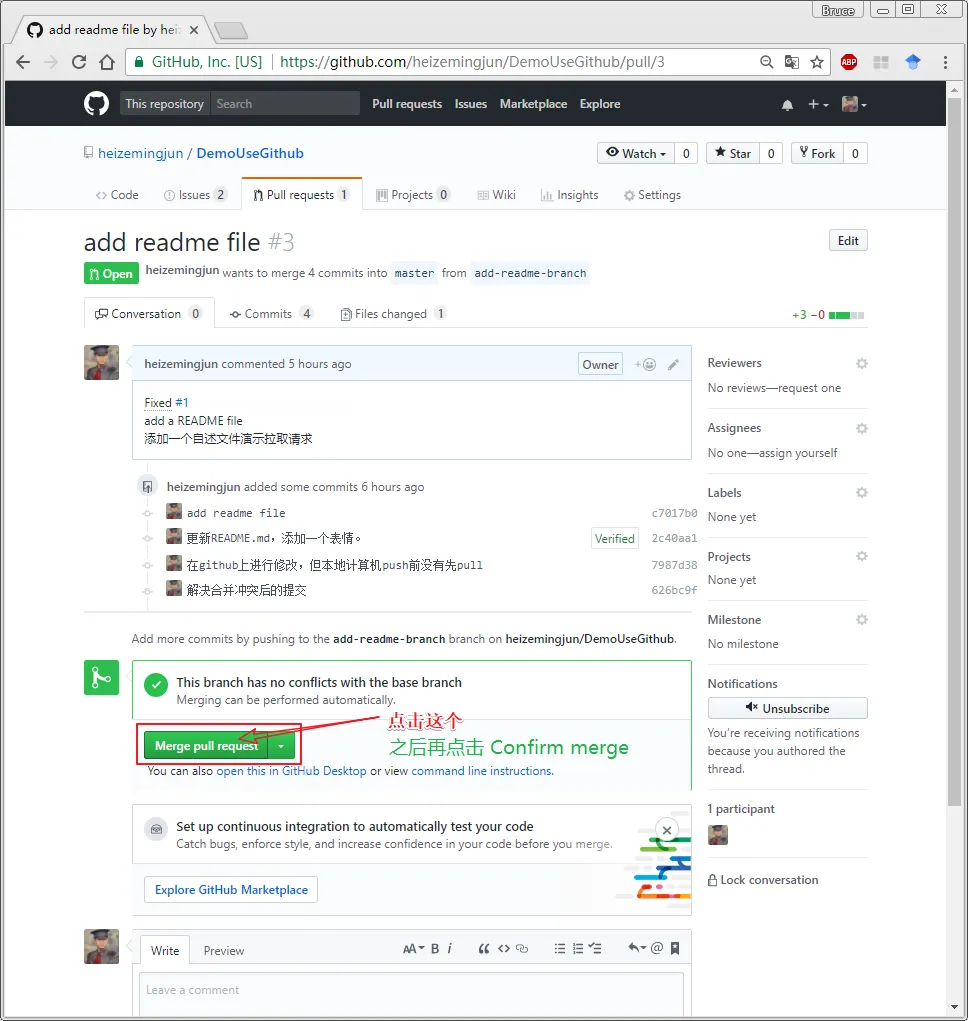Image resolution: width=968 pixels, height=1021 pixels.
Task: Click the bold formatting icon
Action: 435,949
